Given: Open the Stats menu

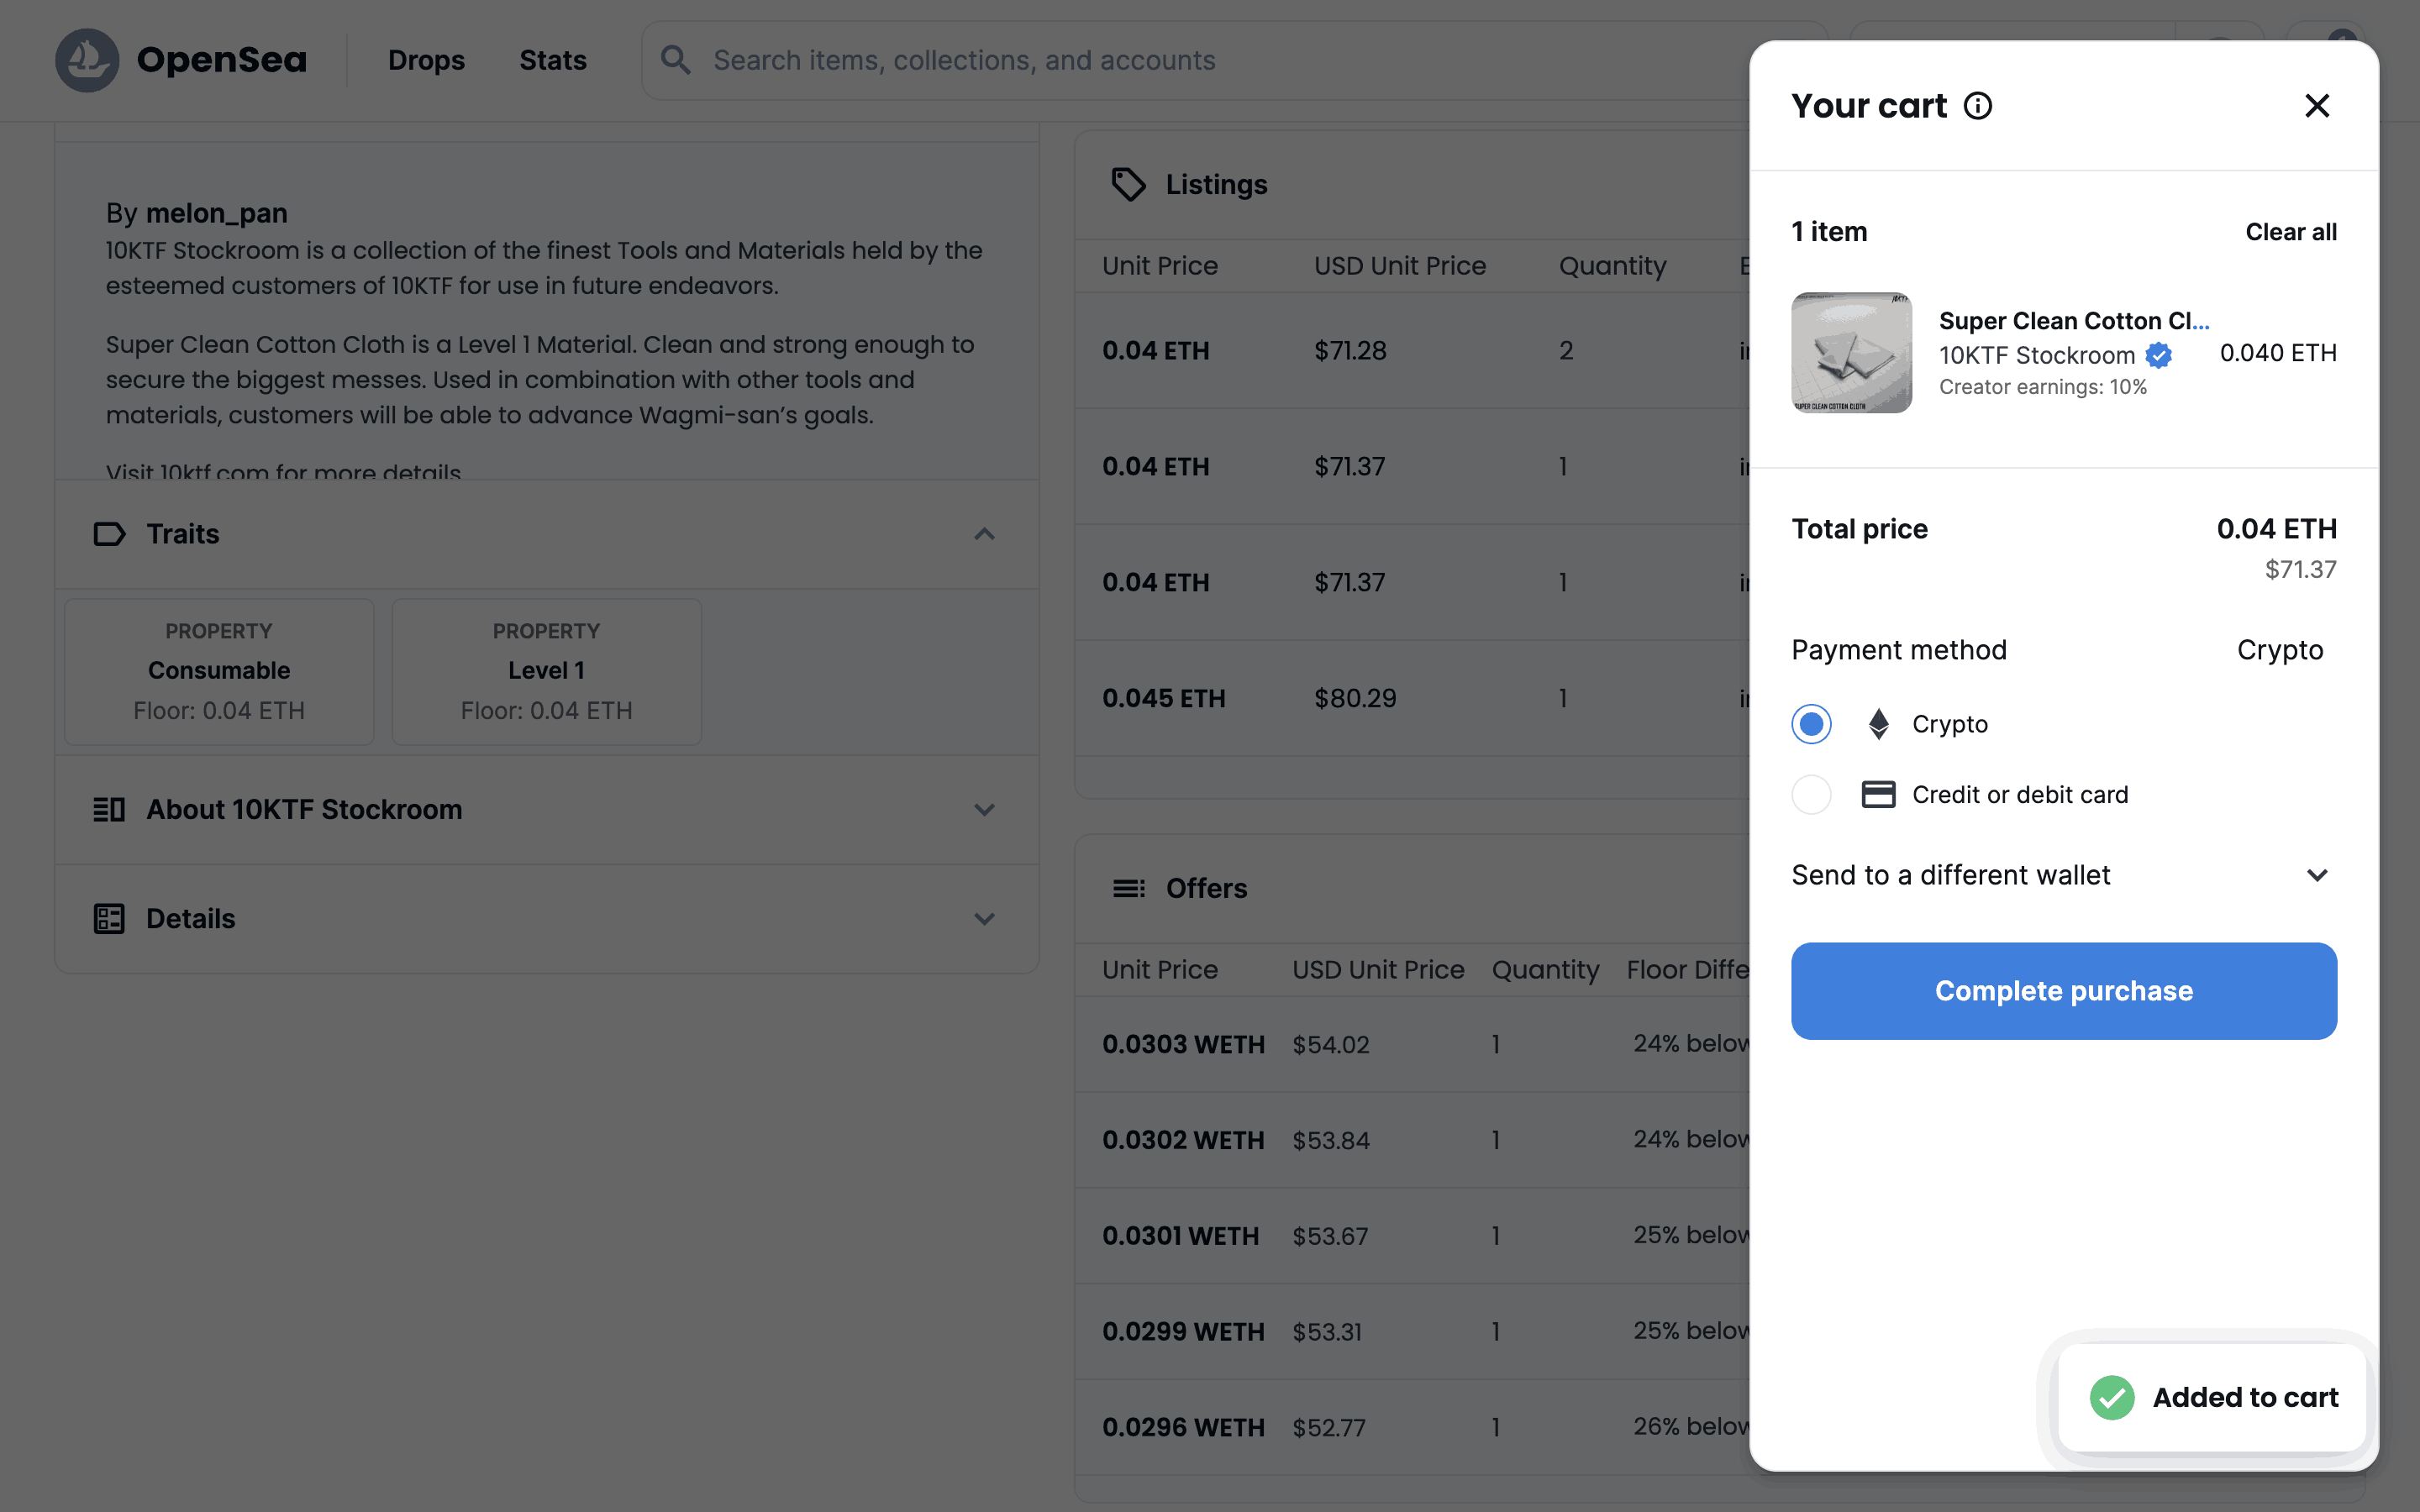Looking at the screenshot, I should coord(552,60).
